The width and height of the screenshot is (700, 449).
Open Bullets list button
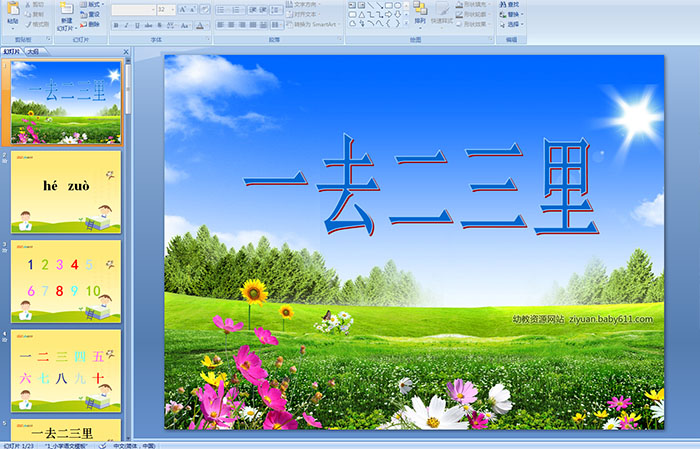tap(222, 10)
